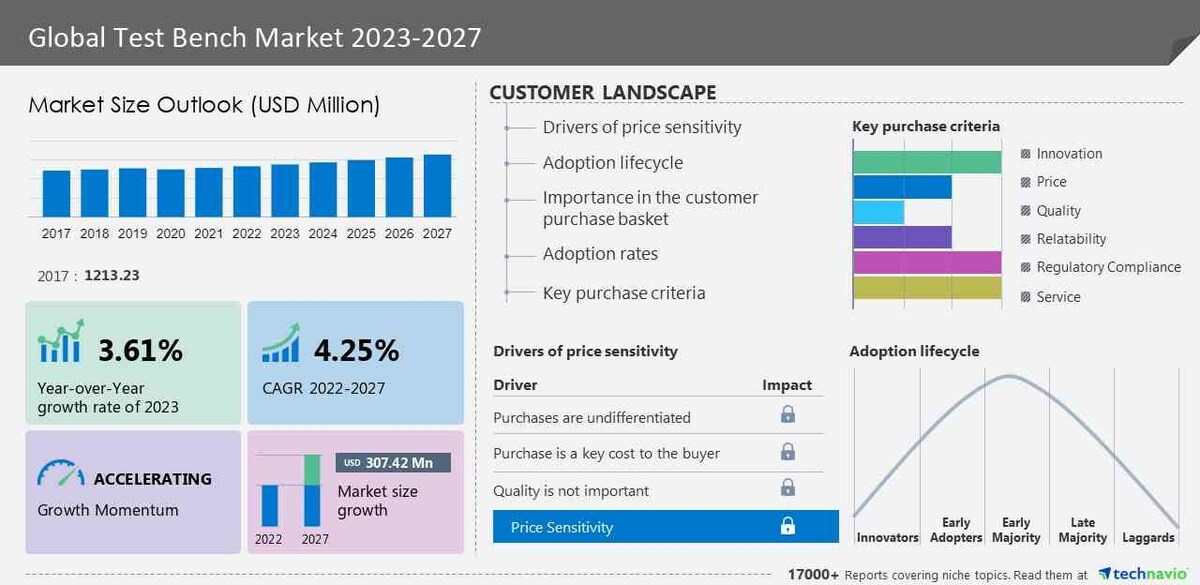
Task: Click the Late Majority stage label
Action: point(1083,530)
